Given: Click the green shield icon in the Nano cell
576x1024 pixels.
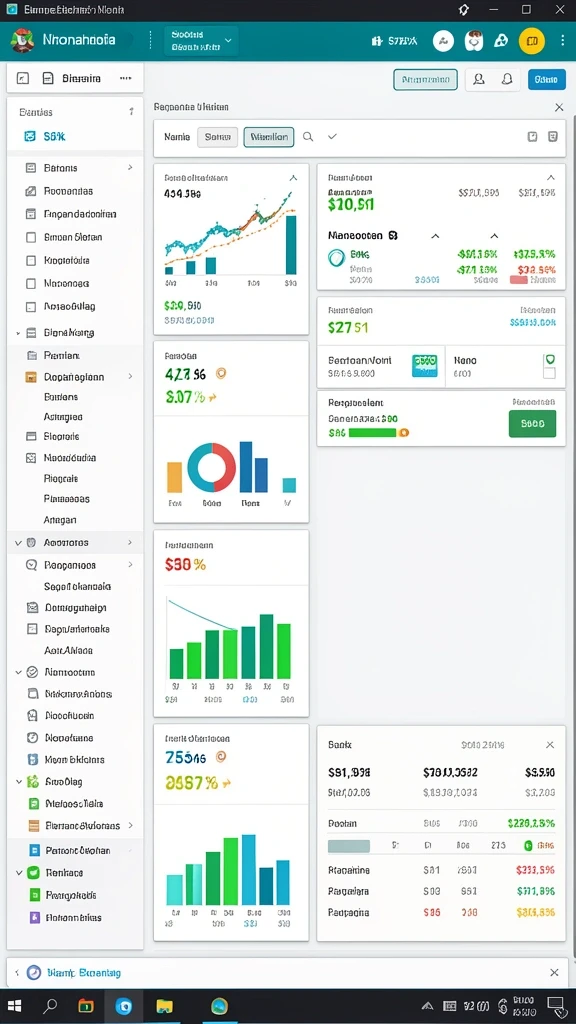Looking at the screenshot, I should [549, 359].
